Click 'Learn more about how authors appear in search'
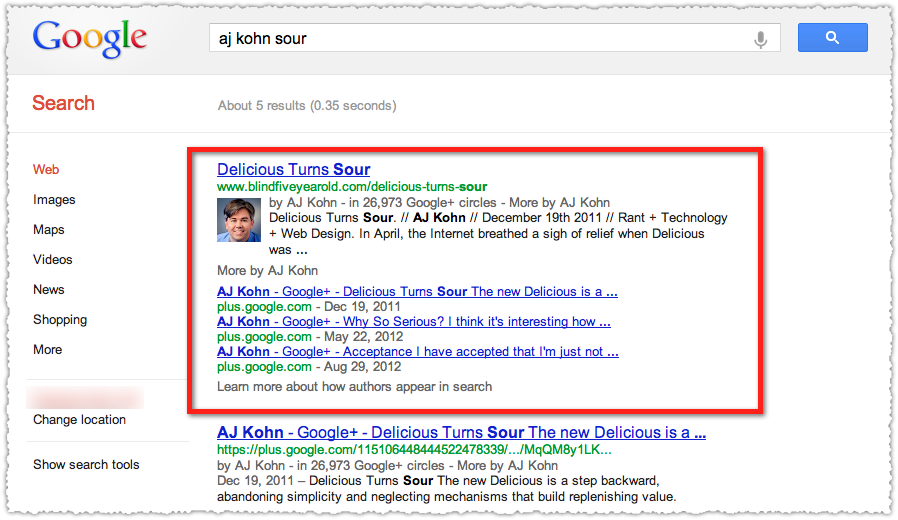The height and width of the screenshot is (520, 898). [x=355, y=387]
